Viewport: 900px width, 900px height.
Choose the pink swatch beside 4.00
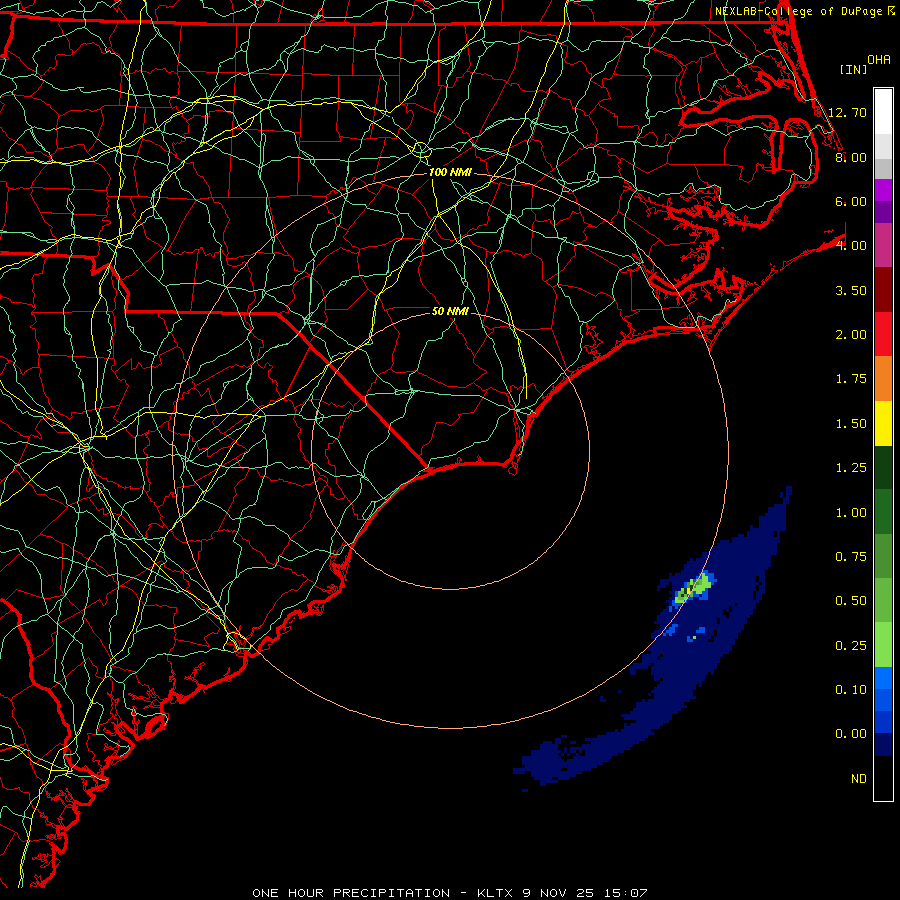click(x=883, y=245)
